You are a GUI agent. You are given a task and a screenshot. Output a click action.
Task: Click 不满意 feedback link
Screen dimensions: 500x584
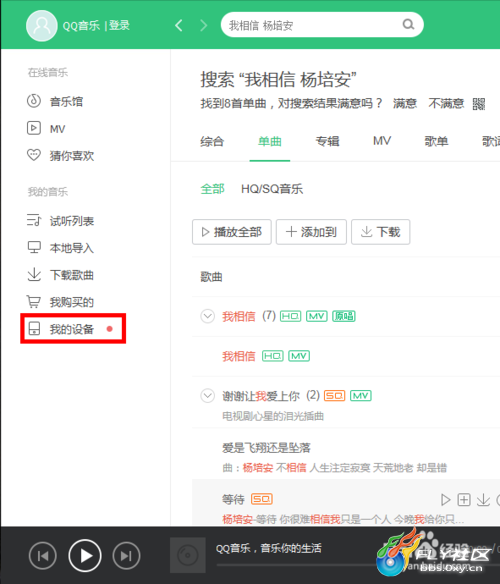446,103
